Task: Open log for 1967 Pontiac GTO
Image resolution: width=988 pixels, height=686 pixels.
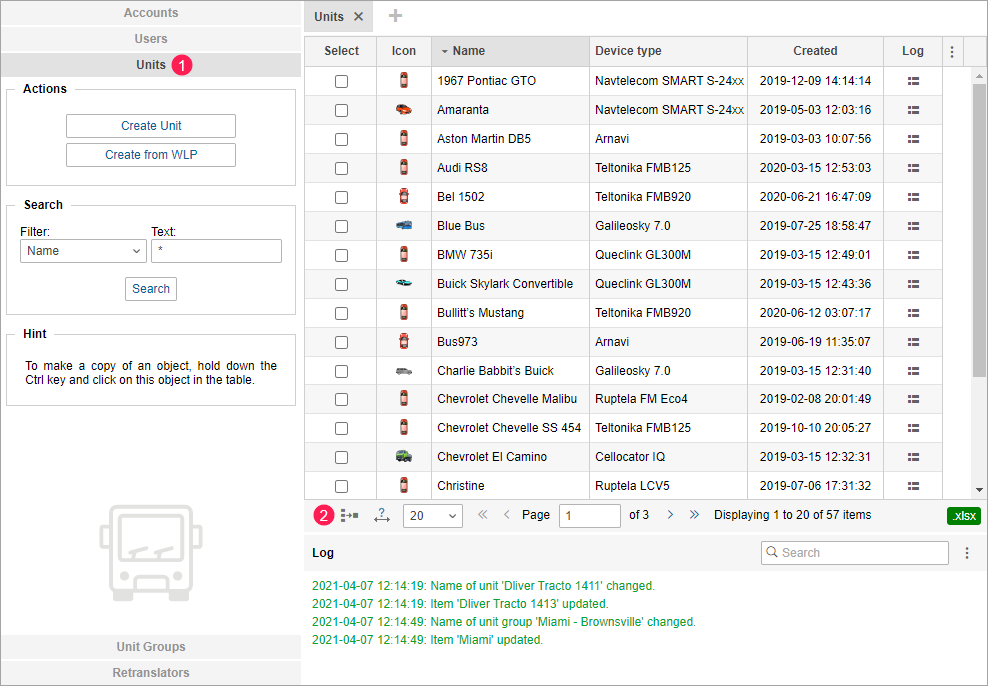Action: [913, 81]
